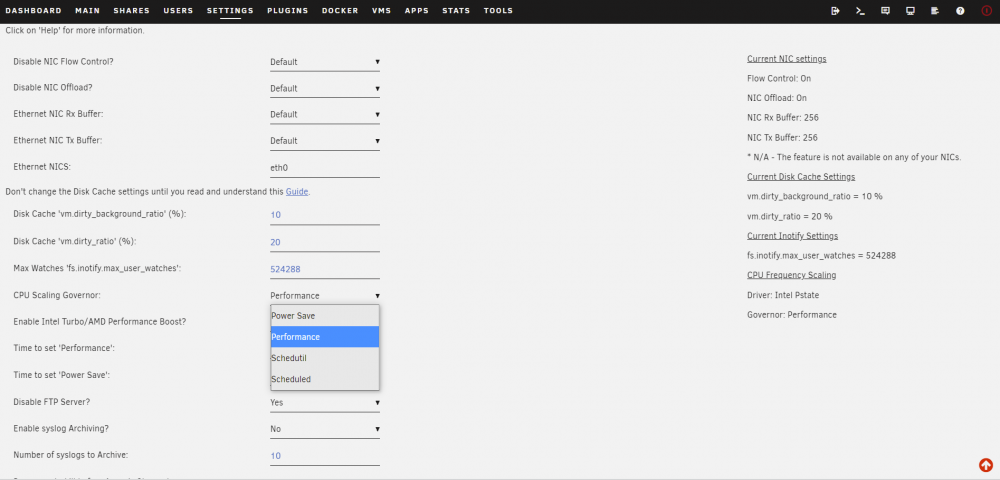Go to the Main tab
The width and height of the screenshot is (1000, 480).
point(87,11)
